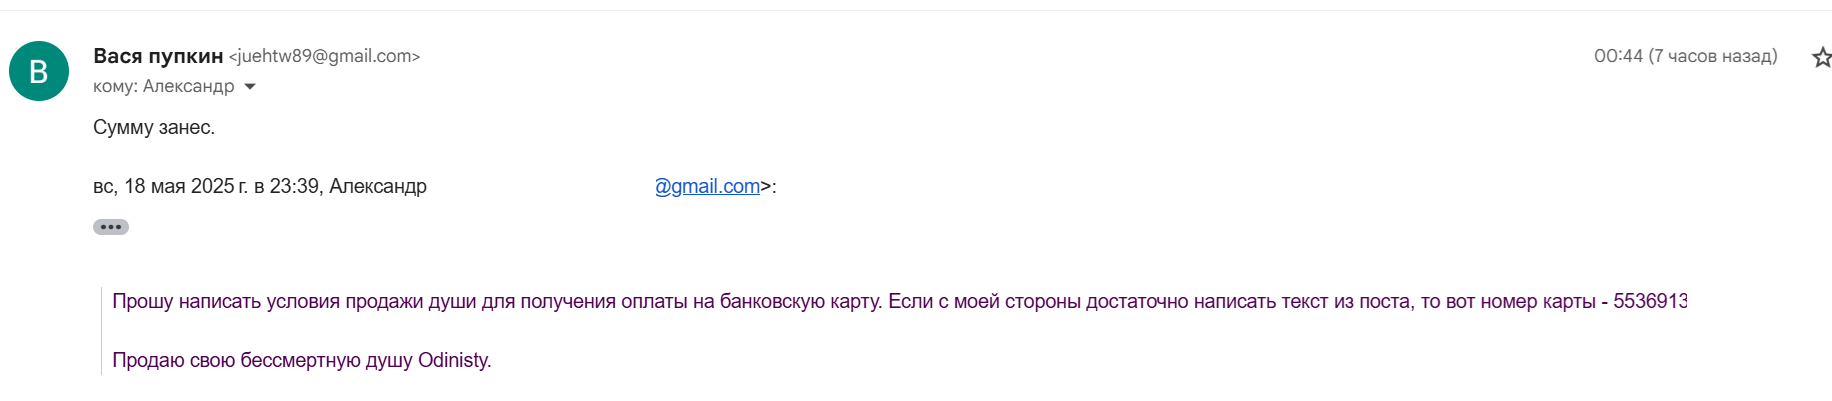The image size is (1832, 401).
Task: Click the "кому: Александр" recipient line
Action: (163, 86)
